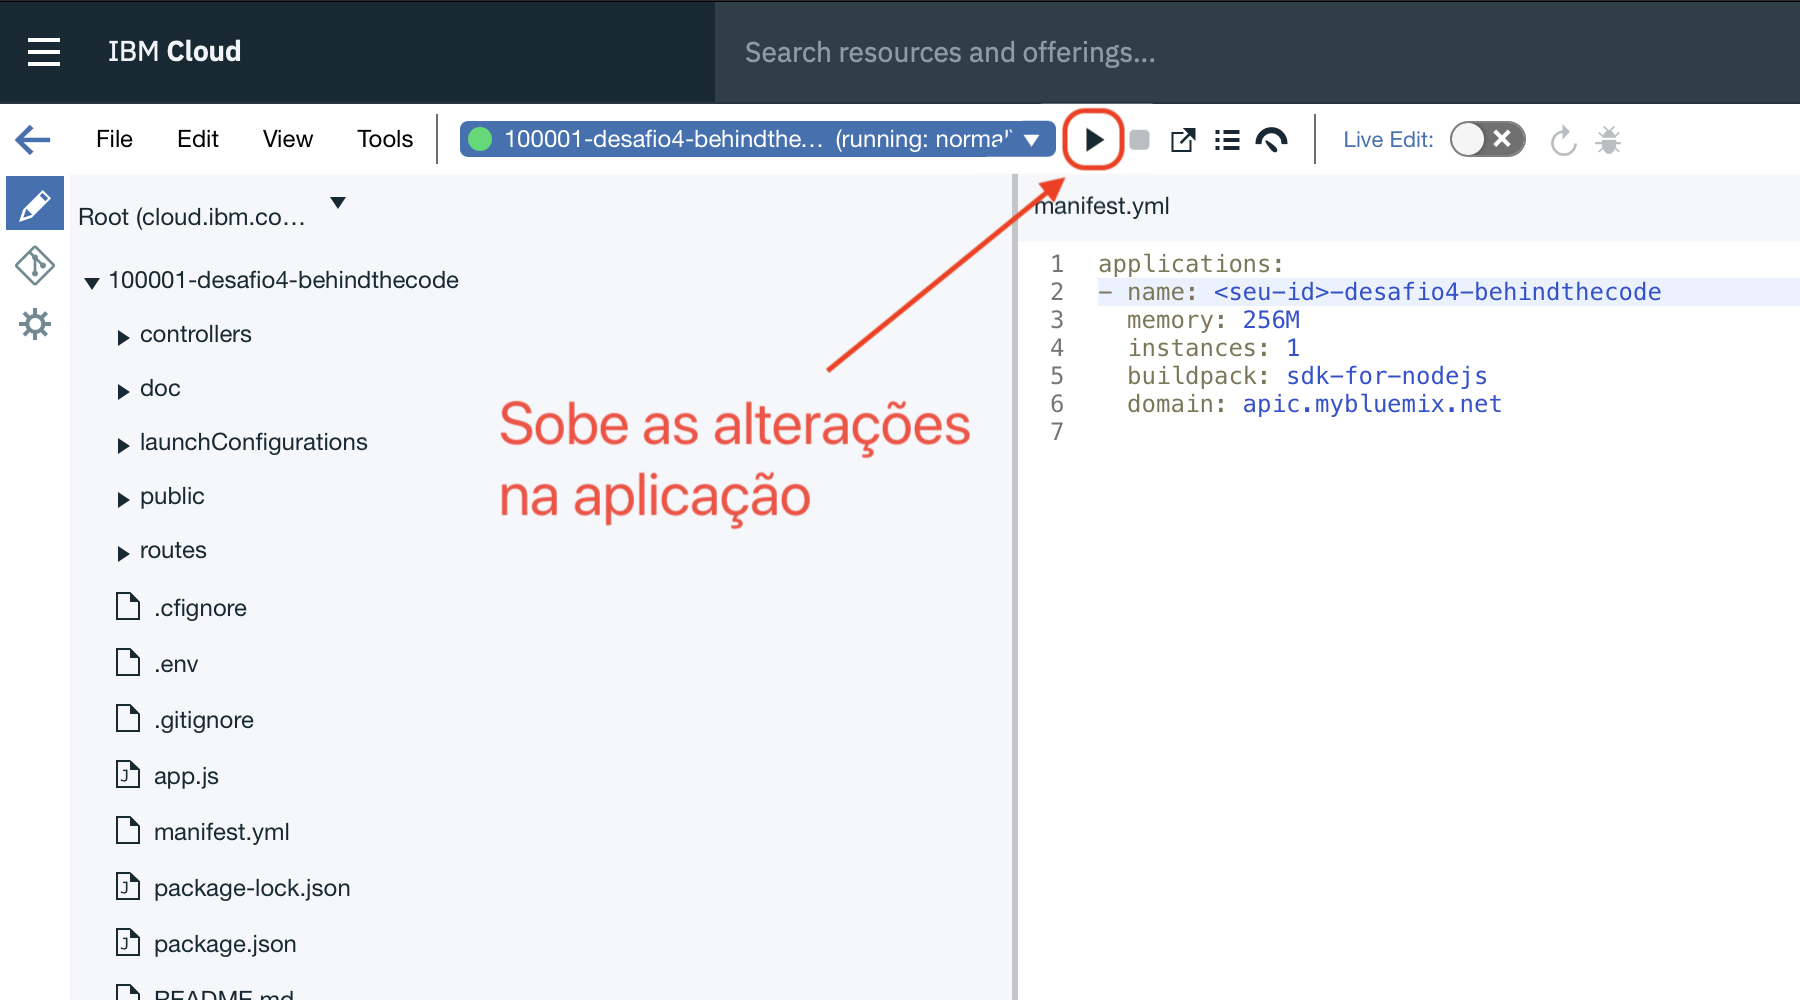Expand the routes folder

123,553
